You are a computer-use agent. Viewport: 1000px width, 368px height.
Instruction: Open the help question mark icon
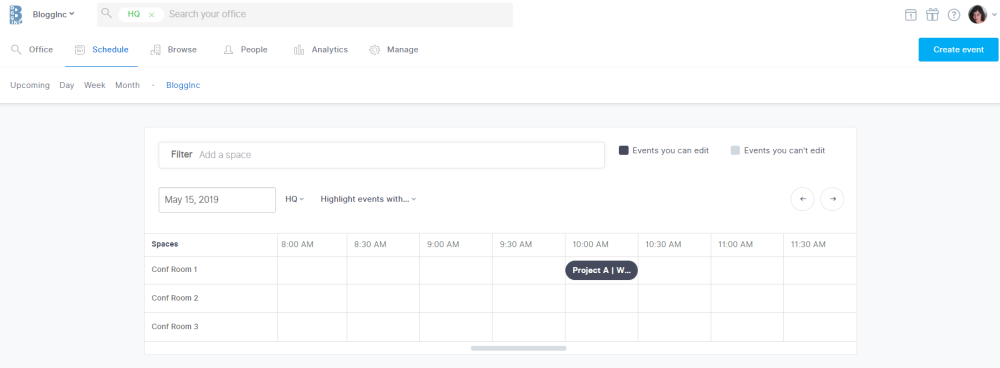pos(953,15)
